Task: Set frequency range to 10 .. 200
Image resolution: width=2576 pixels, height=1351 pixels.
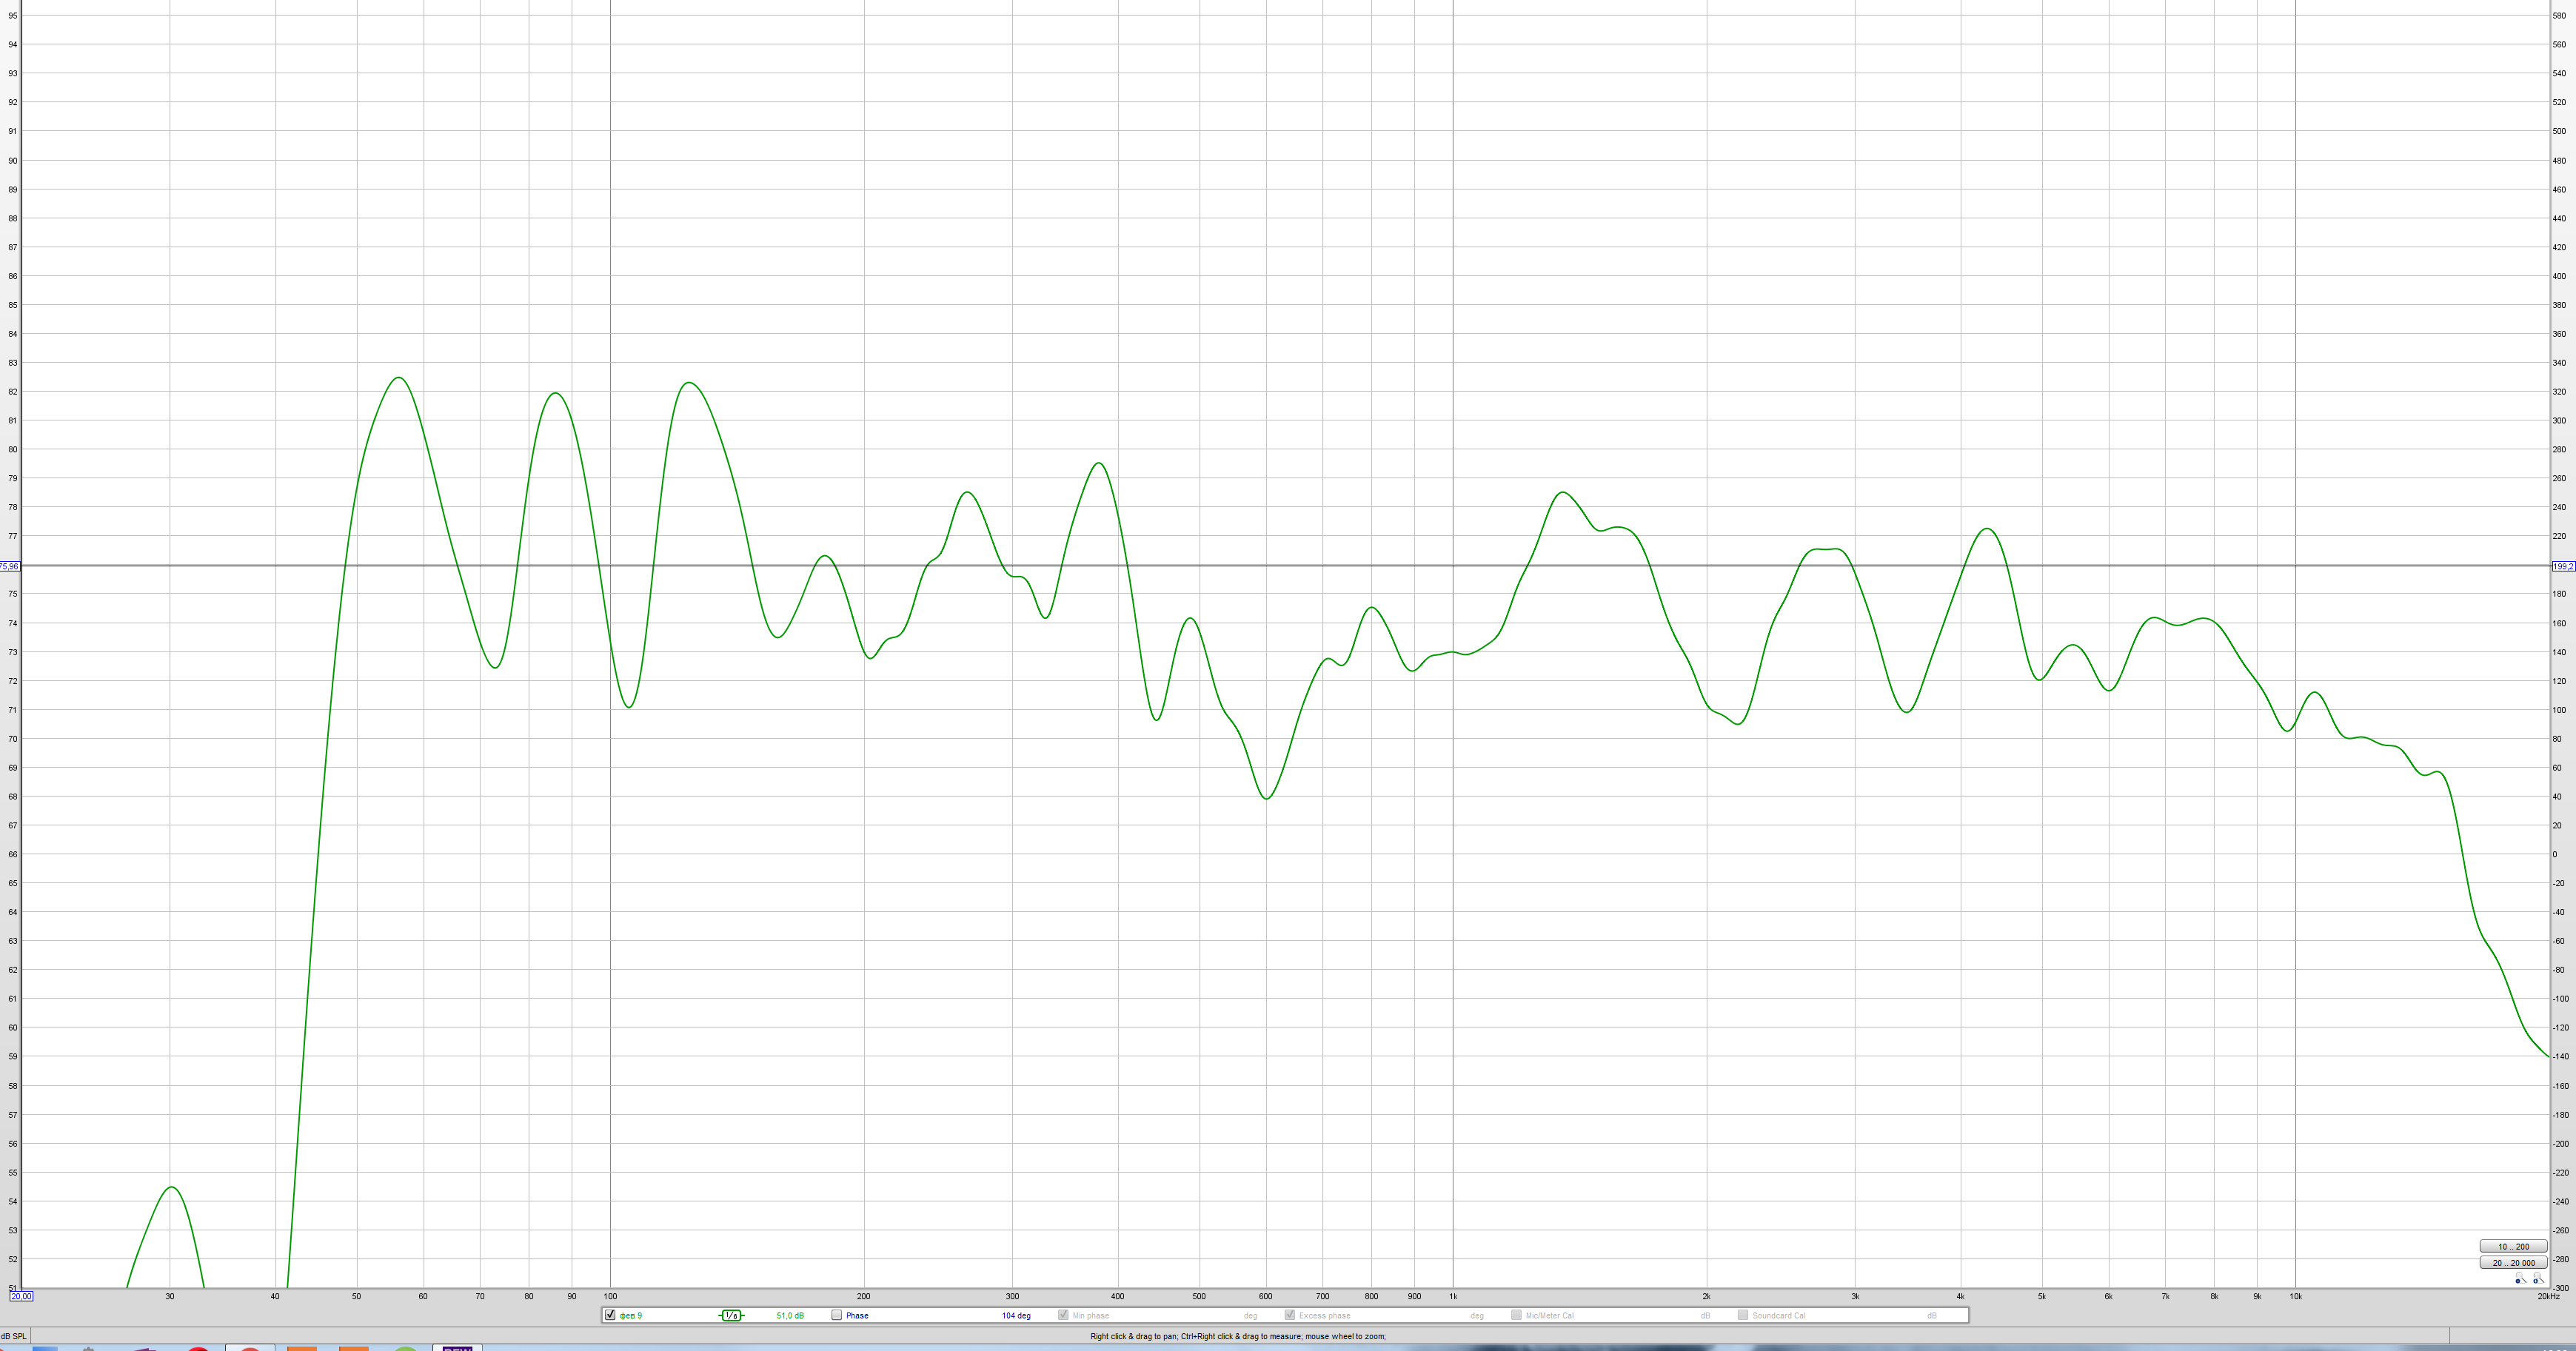Action: click(x=2513, y=1246)
